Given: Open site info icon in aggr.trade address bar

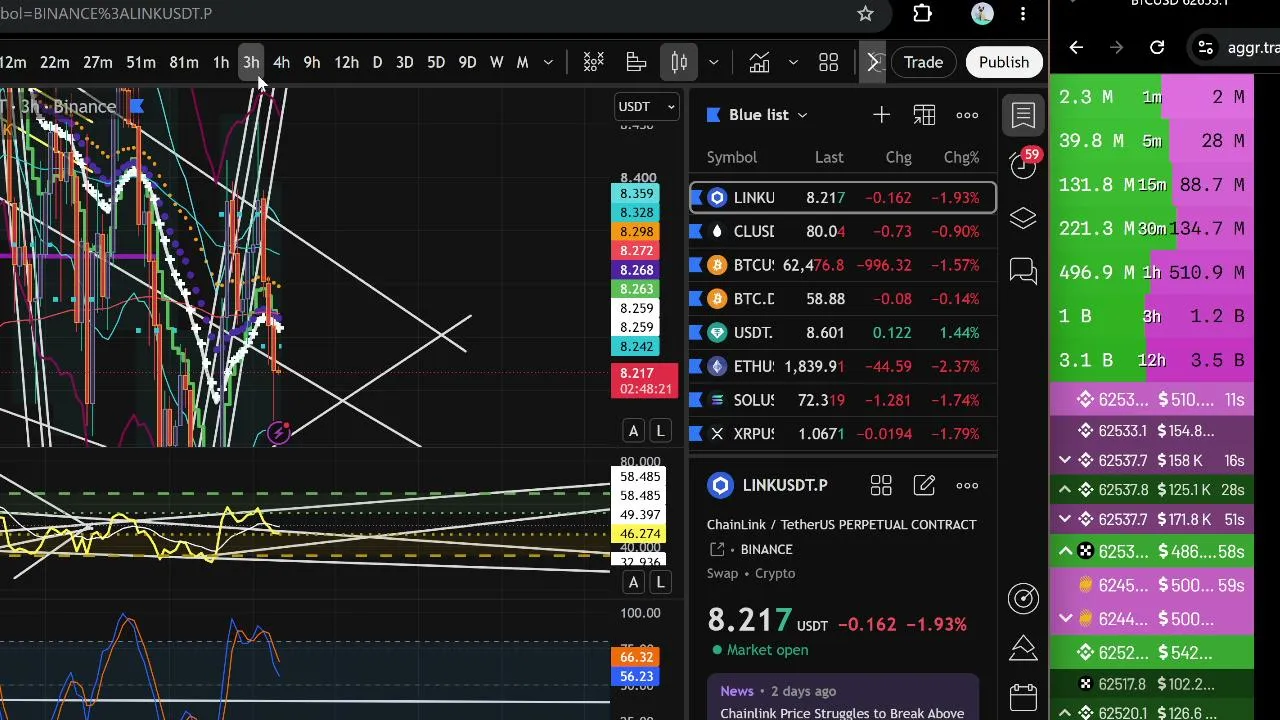Looking at the screenshot, I should click(1206, 47).
